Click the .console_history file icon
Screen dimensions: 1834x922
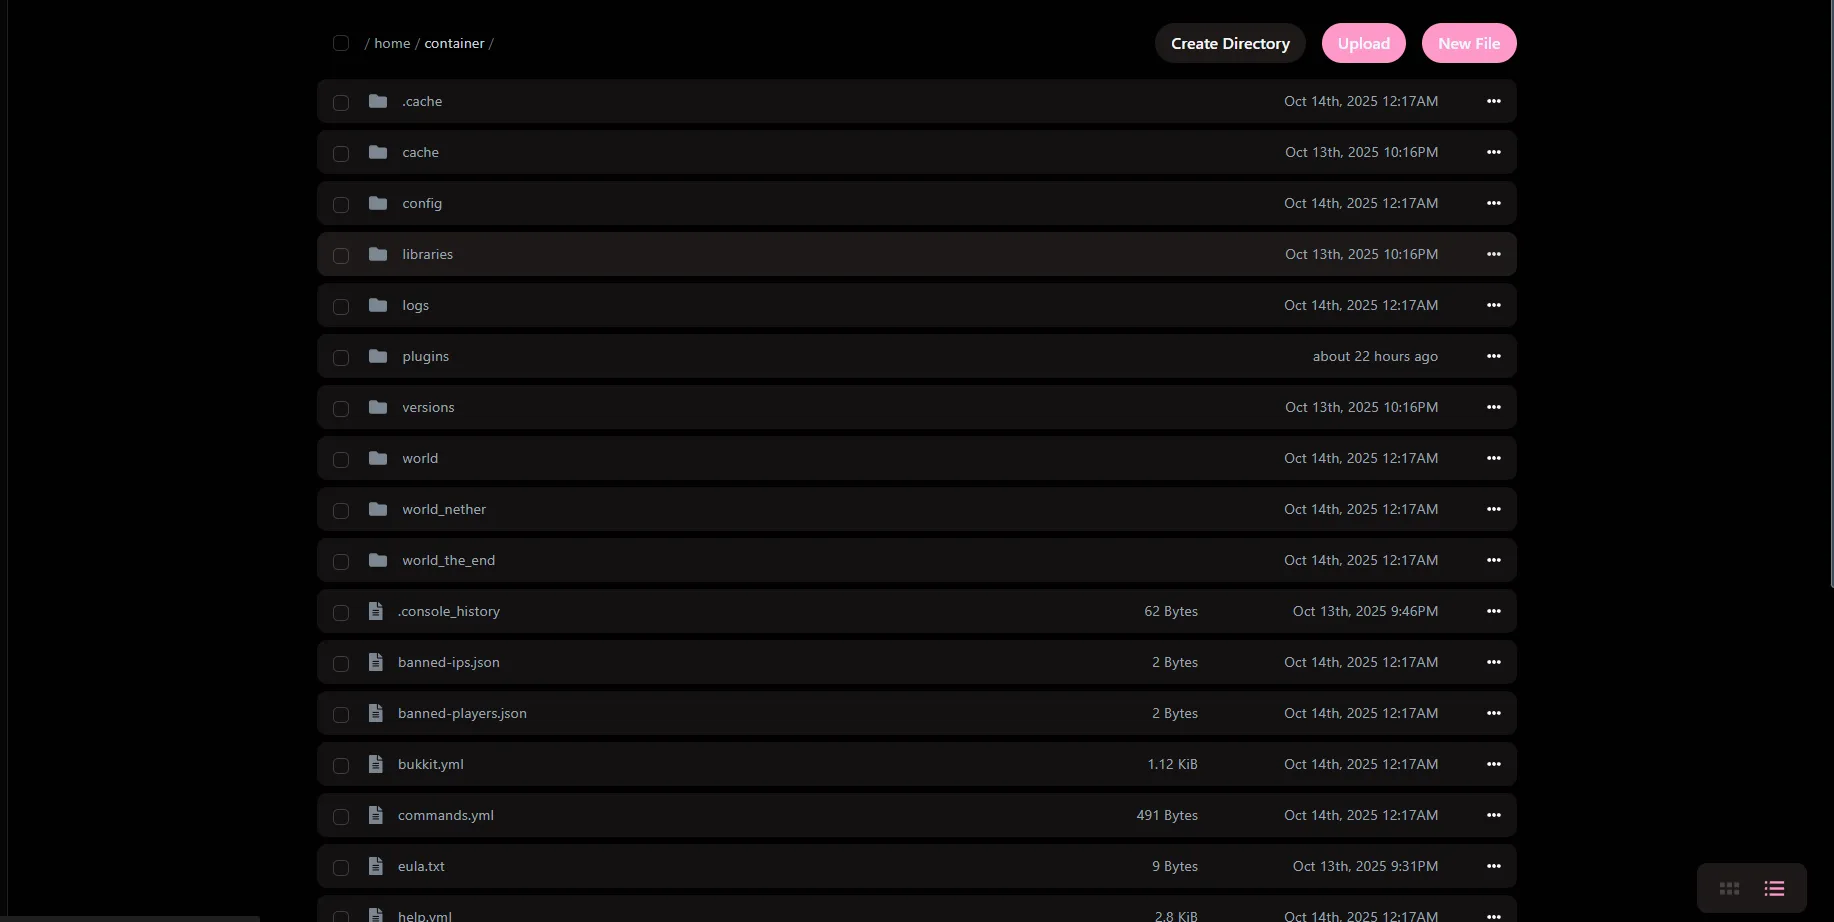pyautogui.click(x=375, y=611)
